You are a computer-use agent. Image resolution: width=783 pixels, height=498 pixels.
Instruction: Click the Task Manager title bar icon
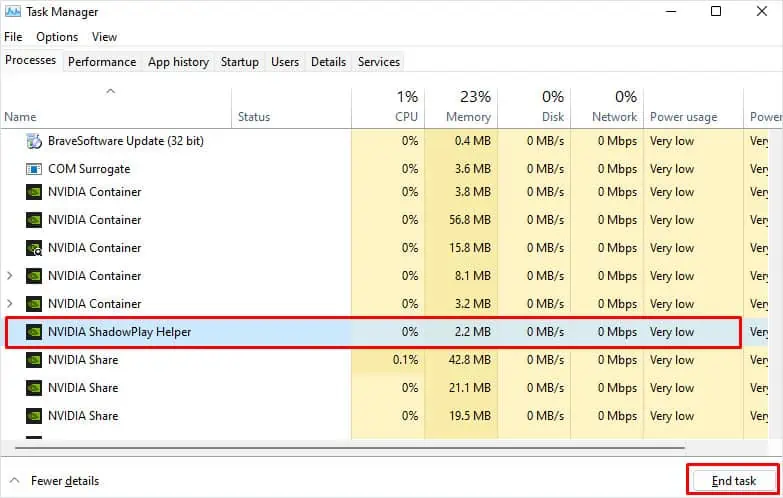pos(12,12)
